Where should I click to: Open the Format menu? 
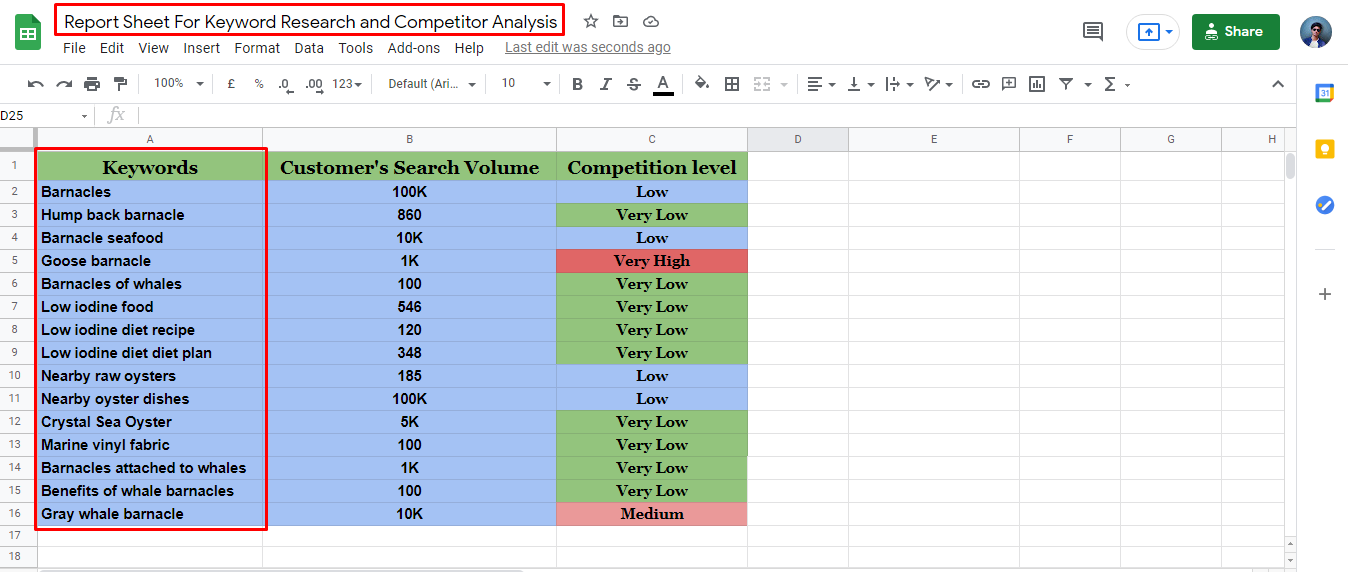pos(257,48)
